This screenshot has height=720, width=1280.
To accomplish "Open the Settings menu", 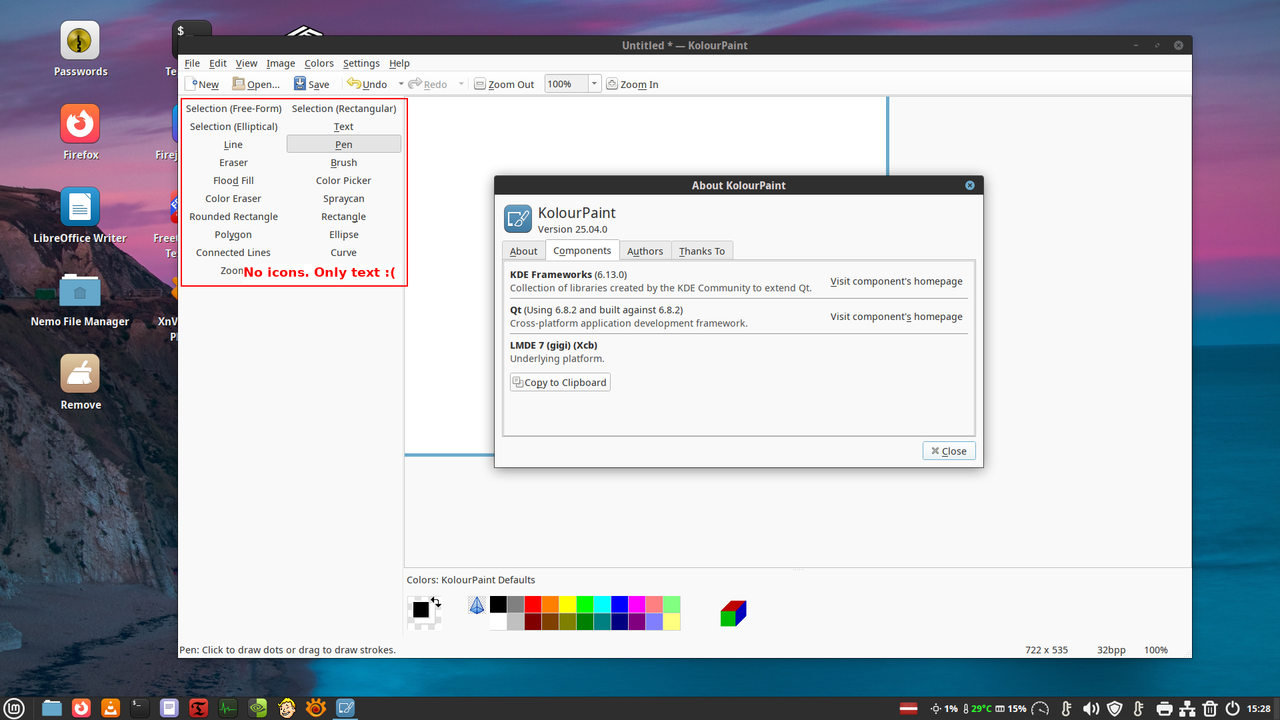I will click(x=361, y=63).
